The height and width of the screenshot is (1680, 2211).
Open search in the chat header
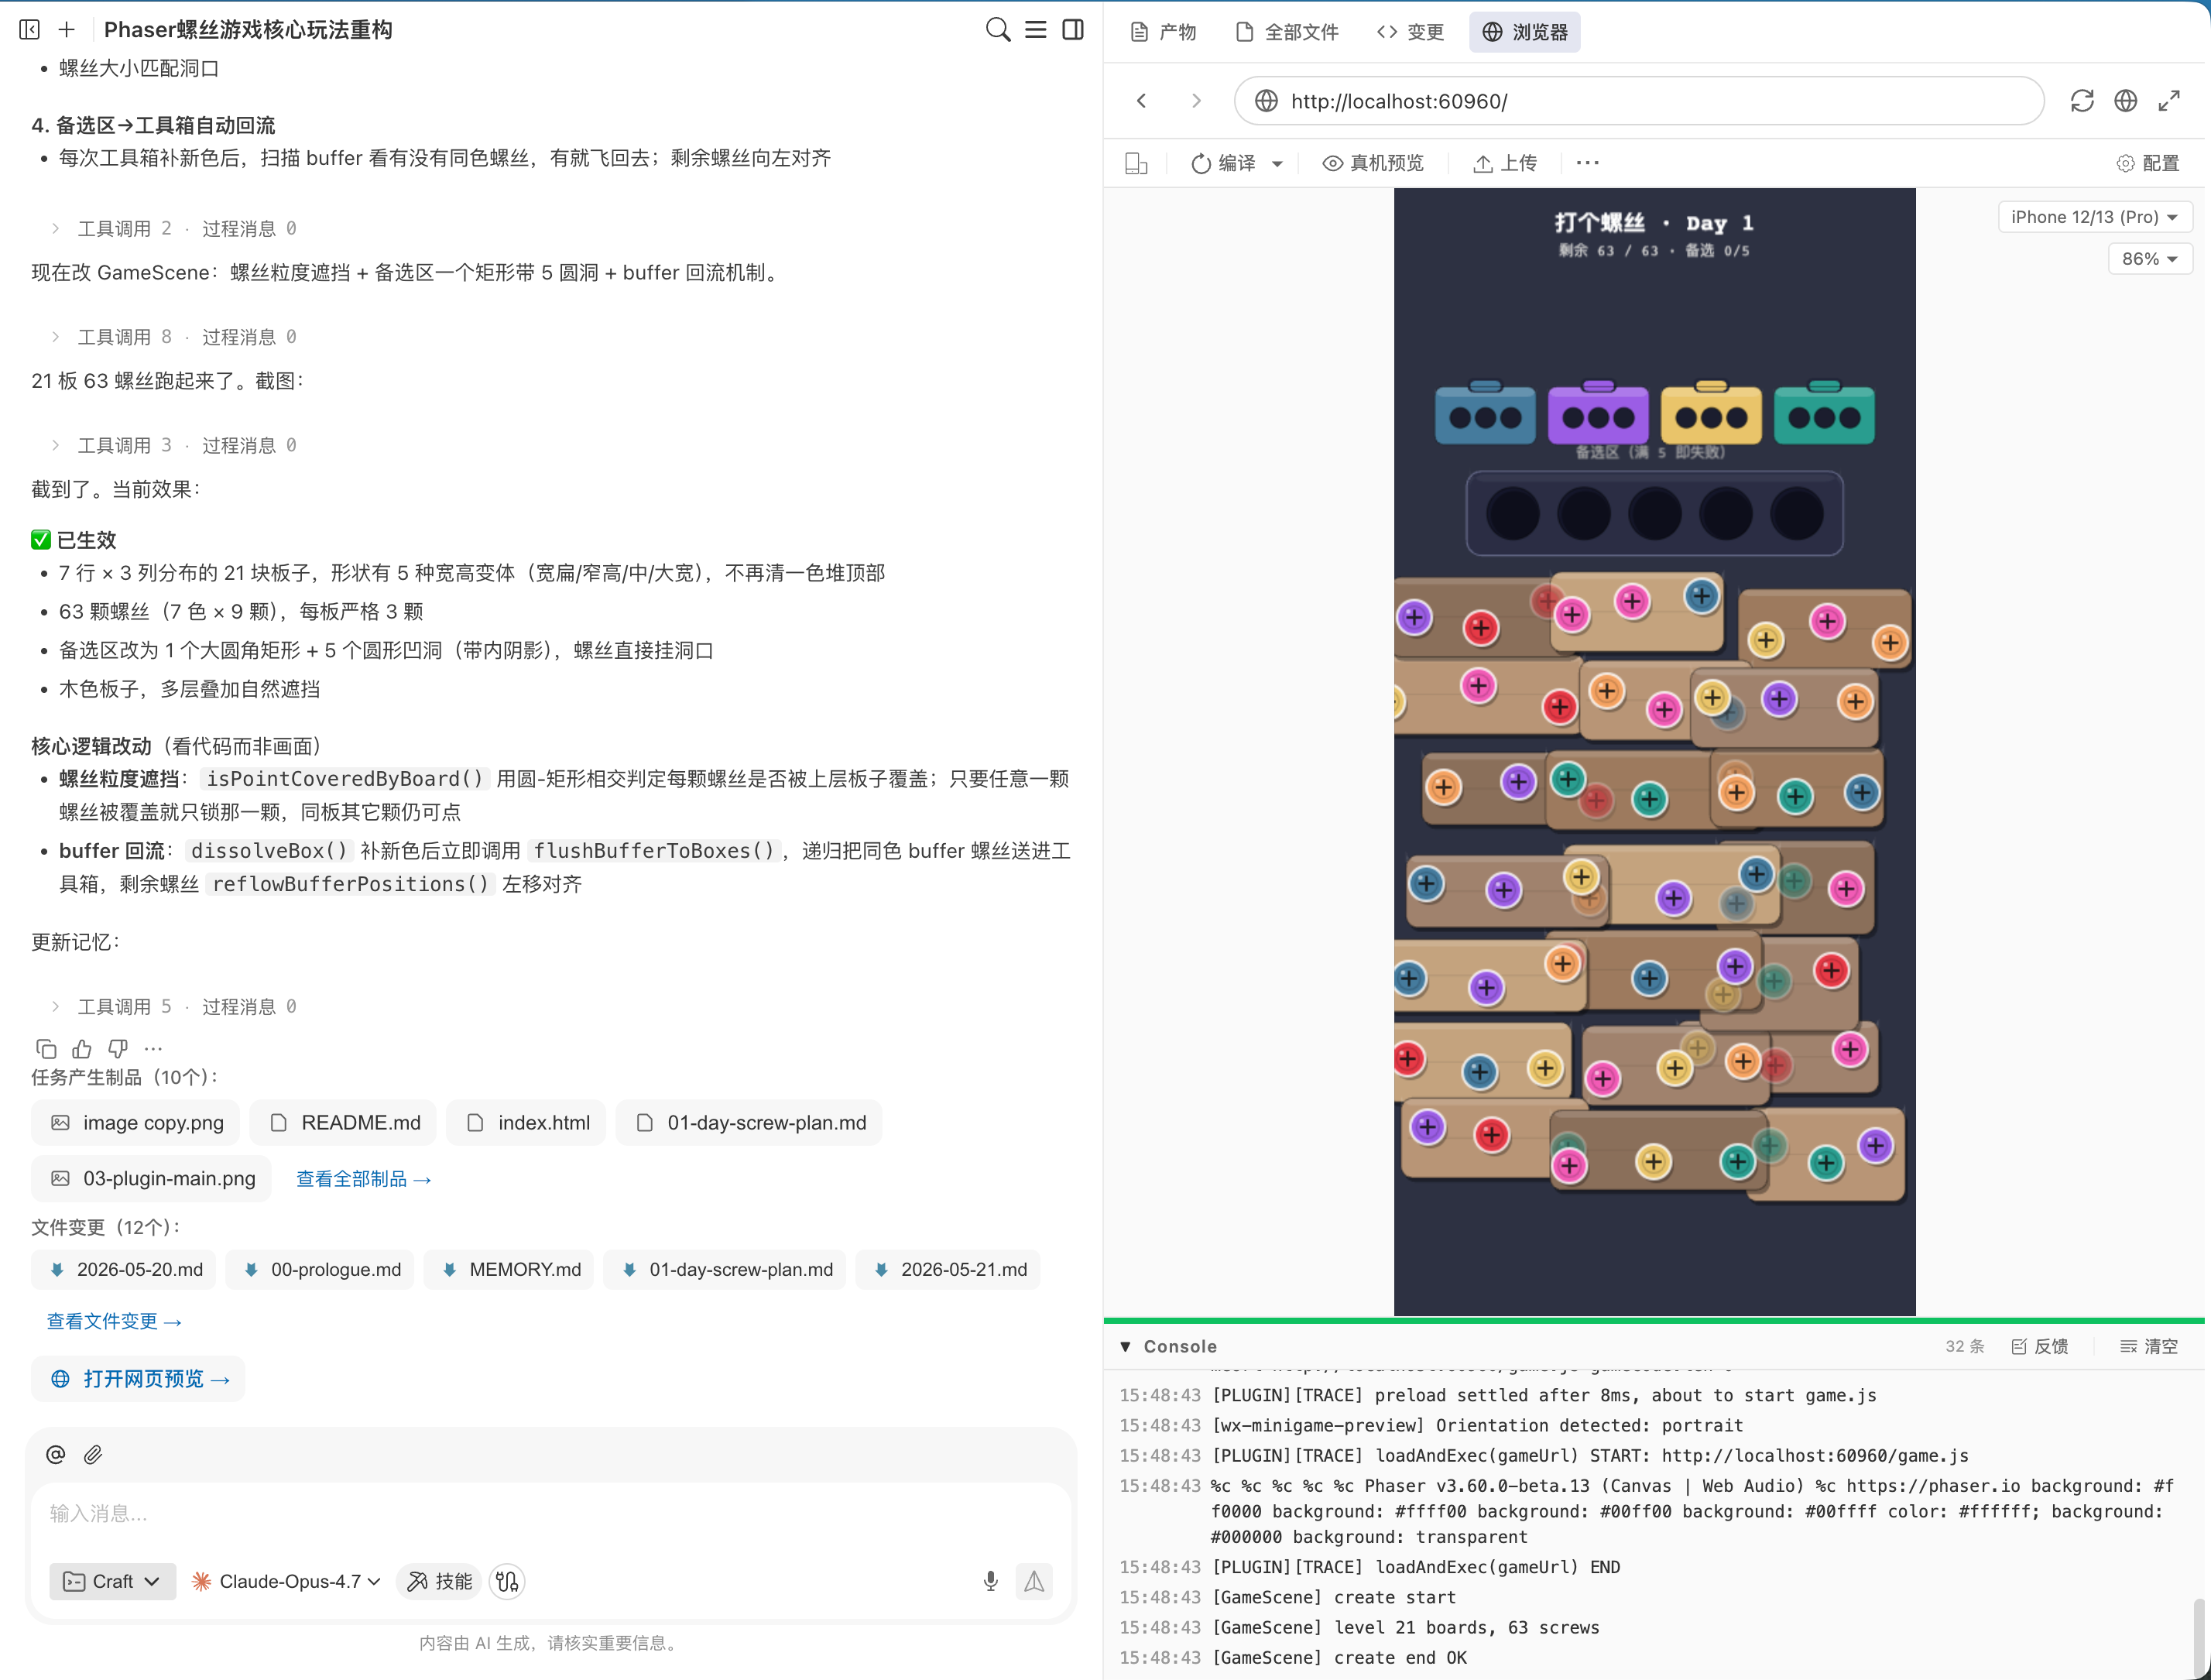(x=997, y=30)
